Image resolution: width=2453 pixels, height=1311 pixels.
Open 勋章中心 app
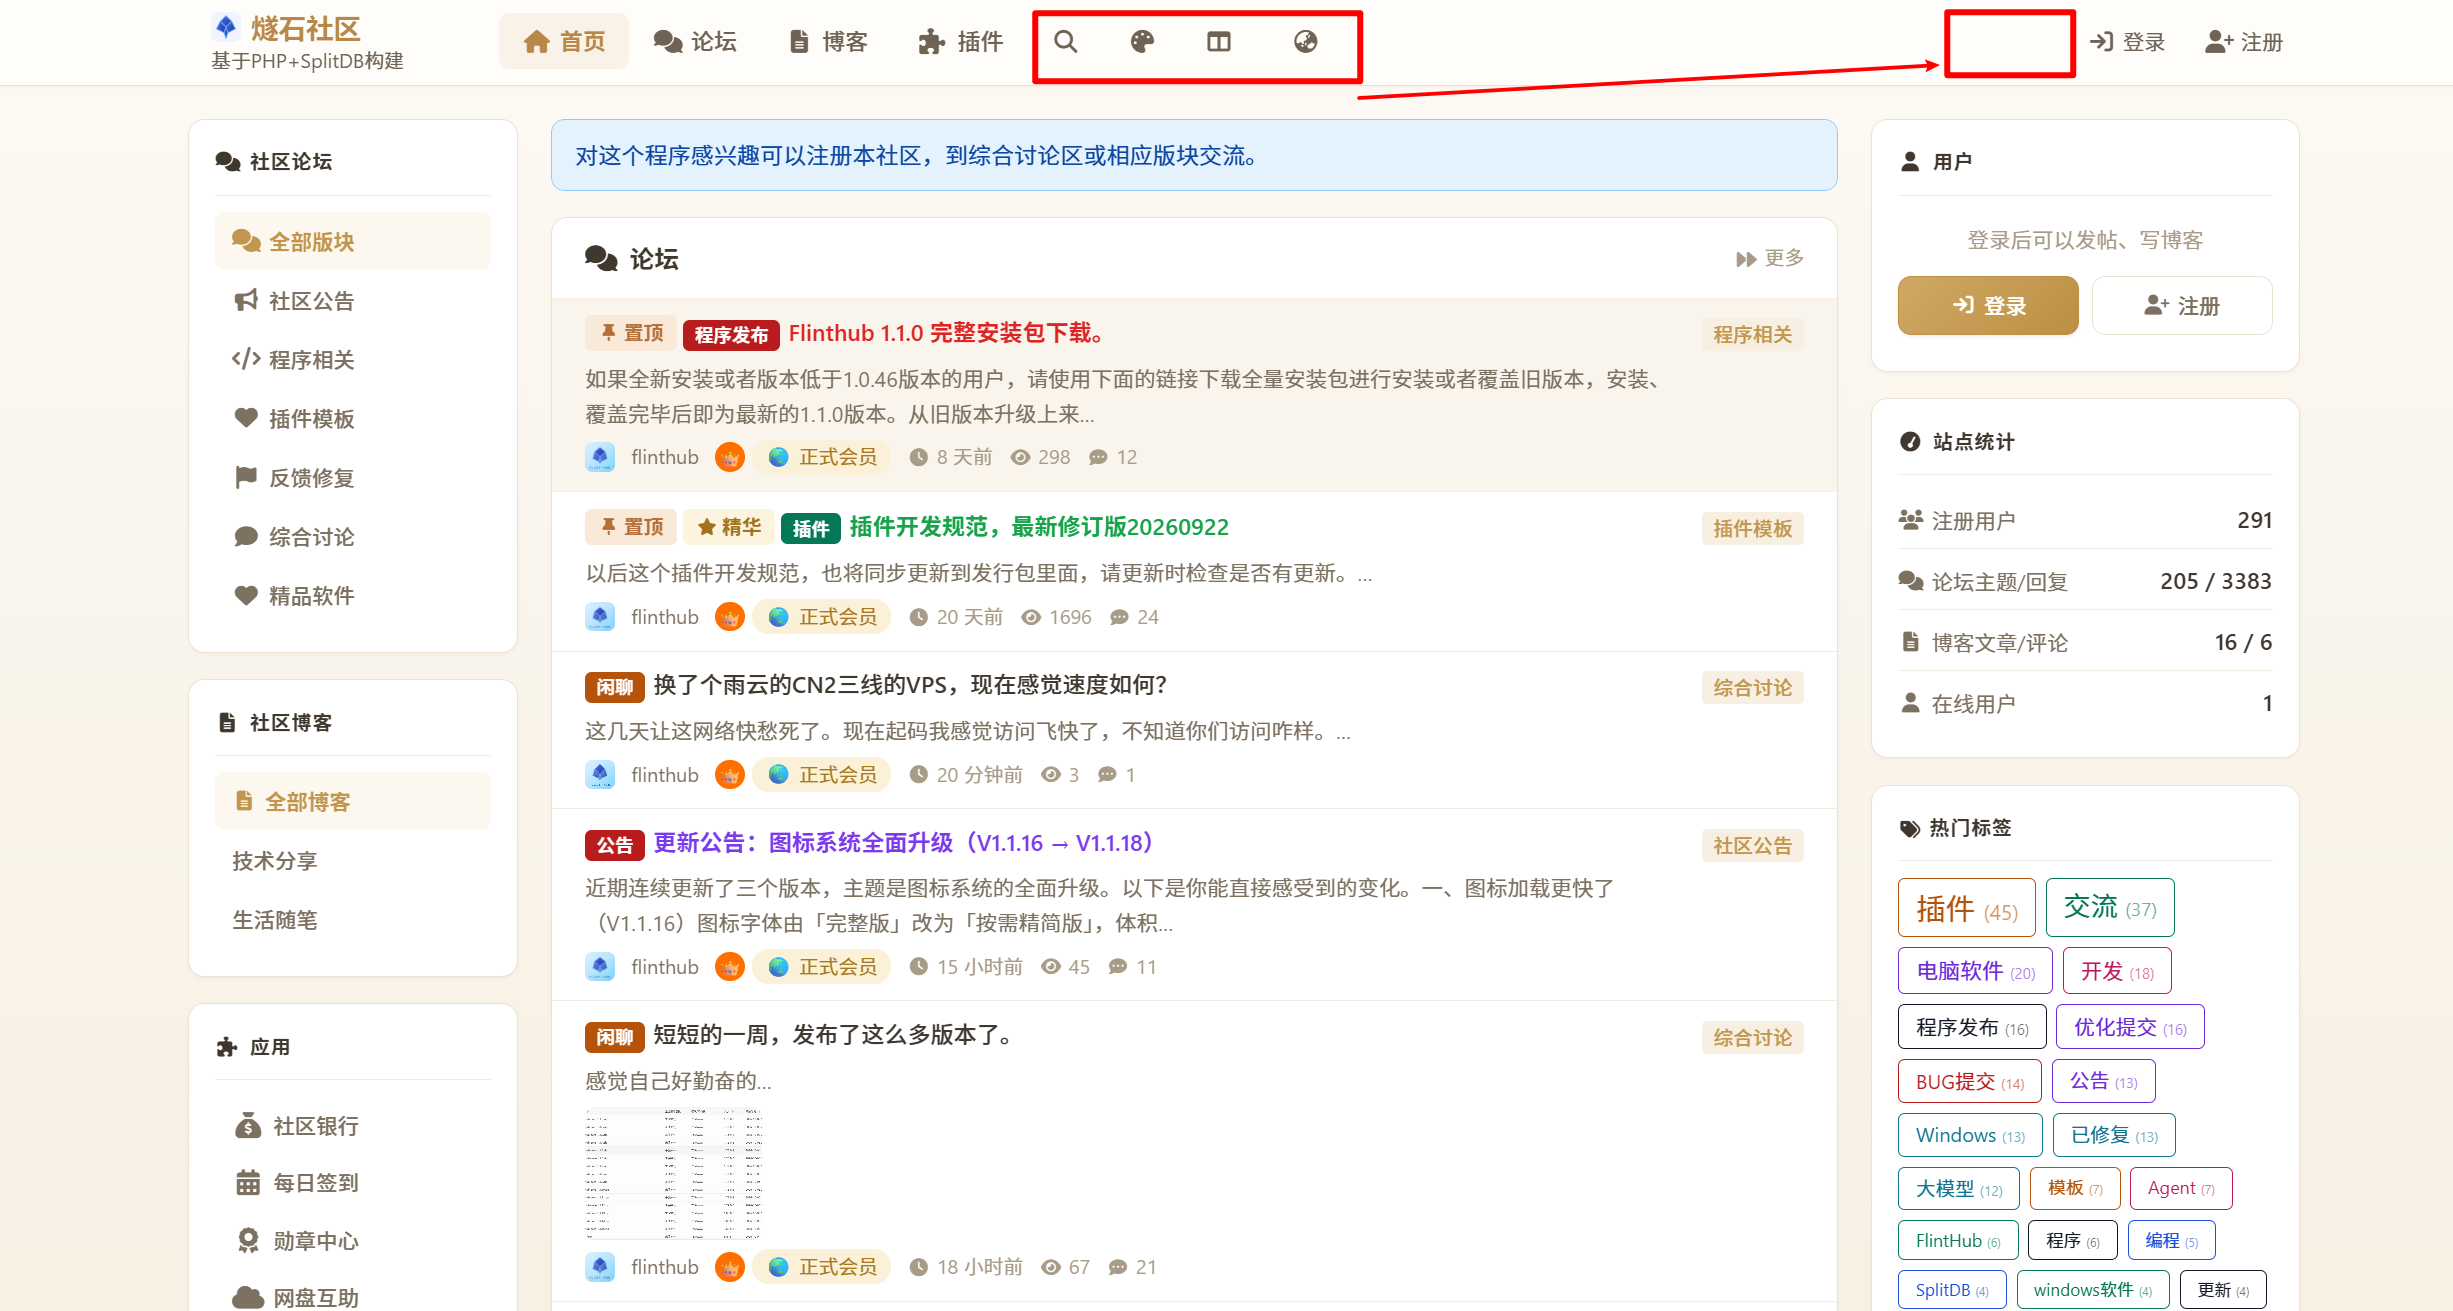click(352, 1241)
